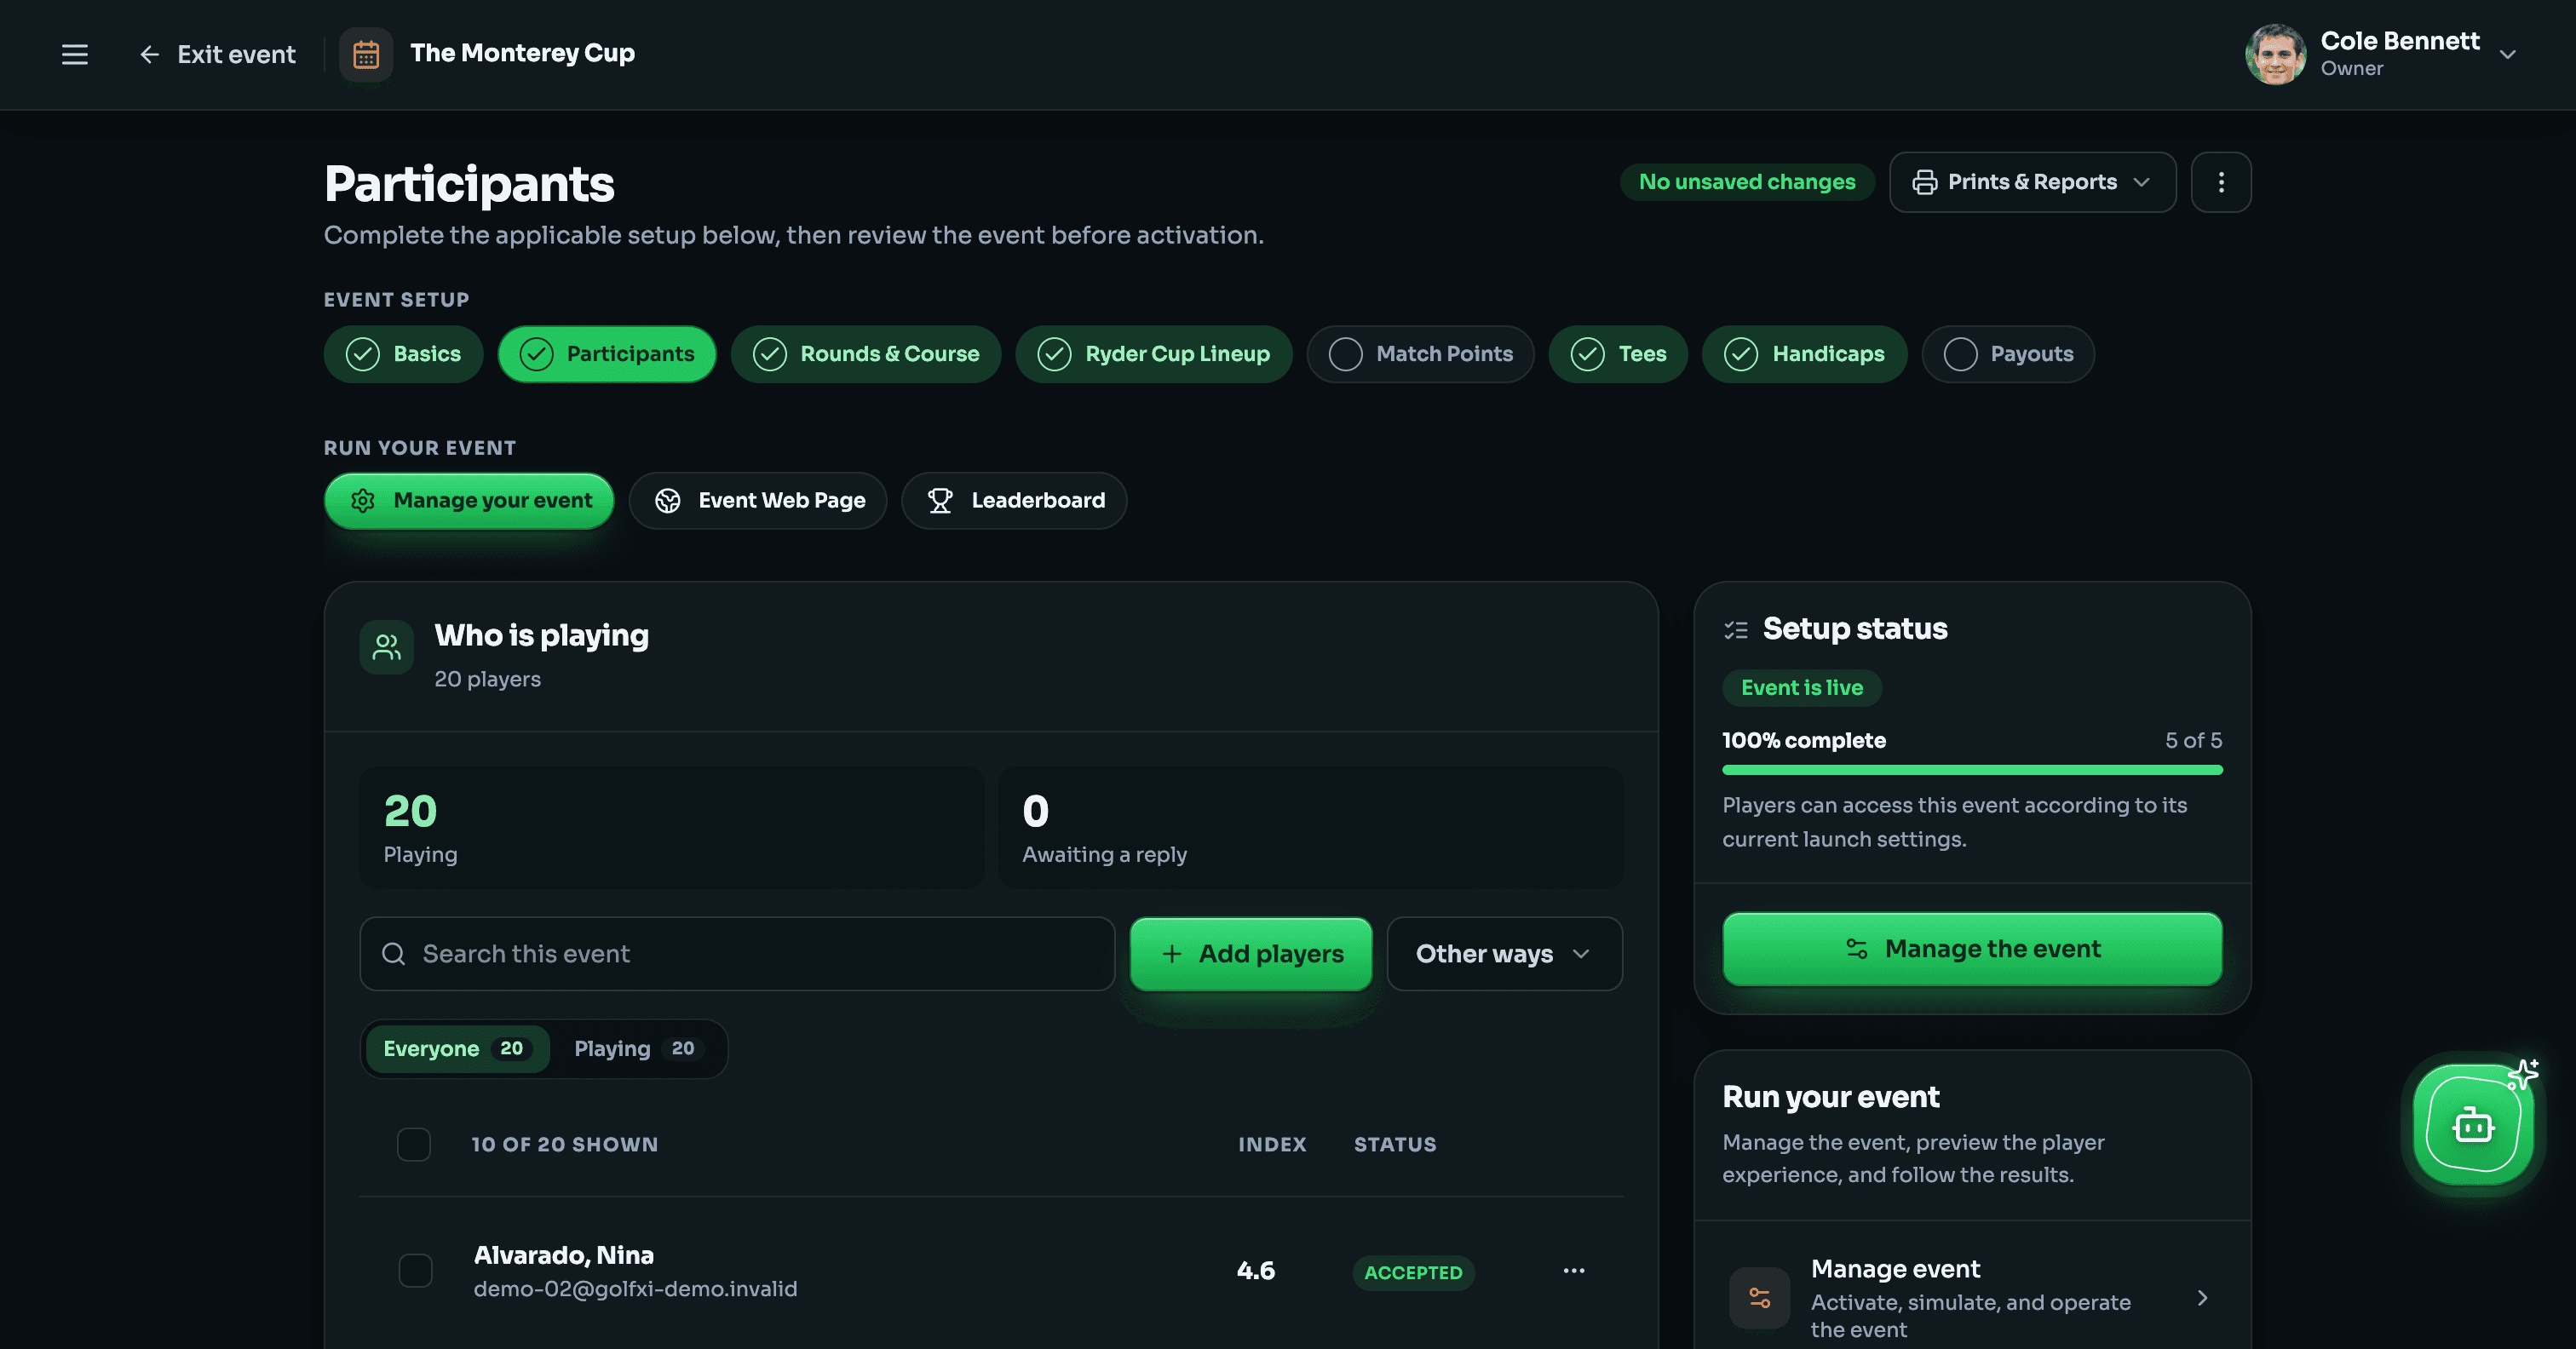Viewport: 2576px width, 1349px height.
Task: Click the checkmark icon on Tees
Action: 1587,354
